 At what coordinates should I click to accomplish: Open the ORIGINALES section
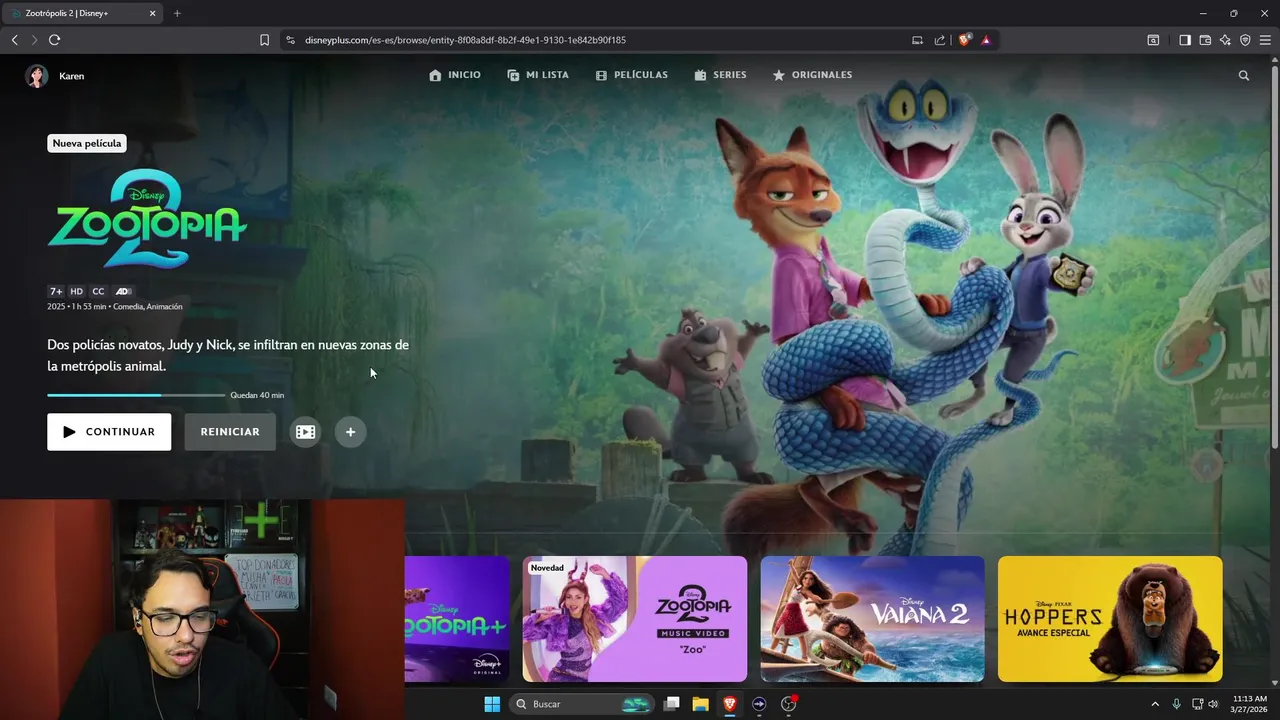coord(812,75)
